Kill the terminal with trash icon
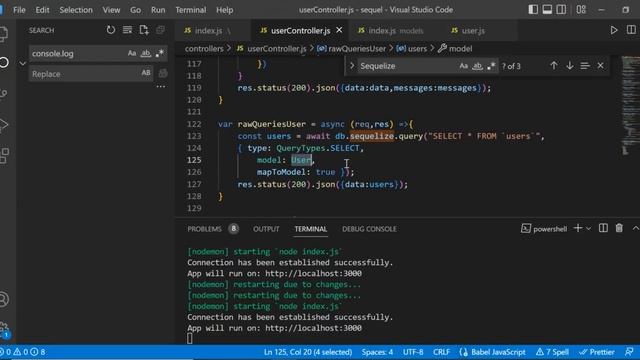 point(619,229)
